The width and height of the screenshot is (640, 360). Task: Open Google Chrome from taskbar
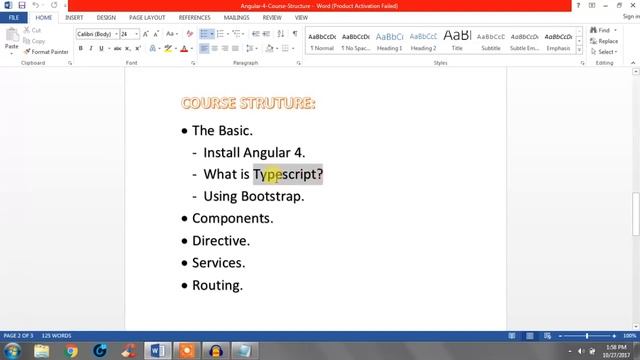71,351
